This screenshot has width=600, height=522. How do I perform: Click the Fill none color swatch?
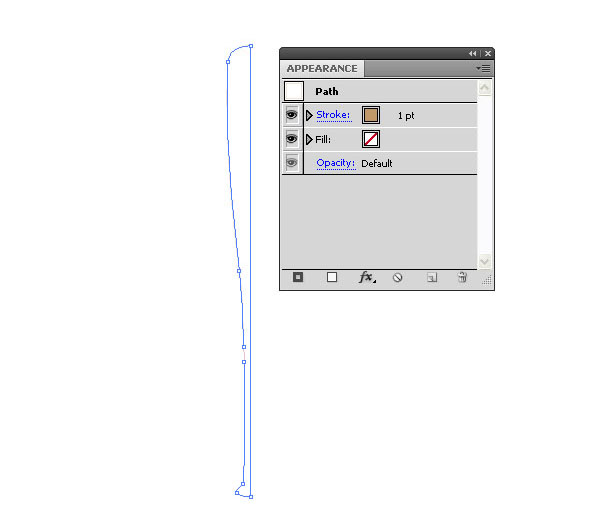[x=371, y=139]
